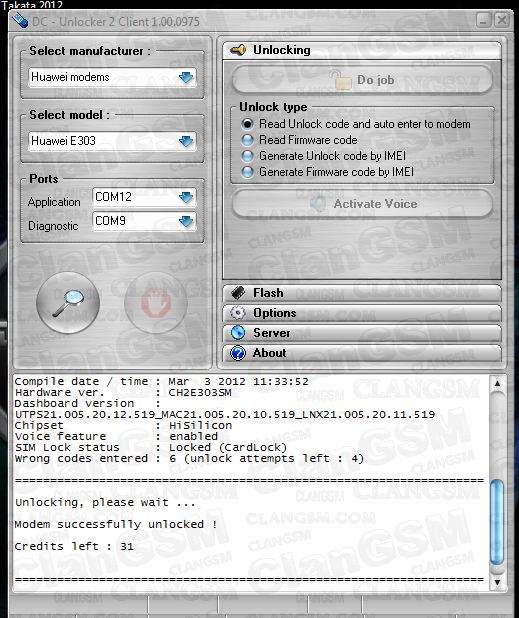Click the 'Wrong codes entered' log line
Image resolution: width=519 pixels, height=618 pixels.
tap(189, 459)
